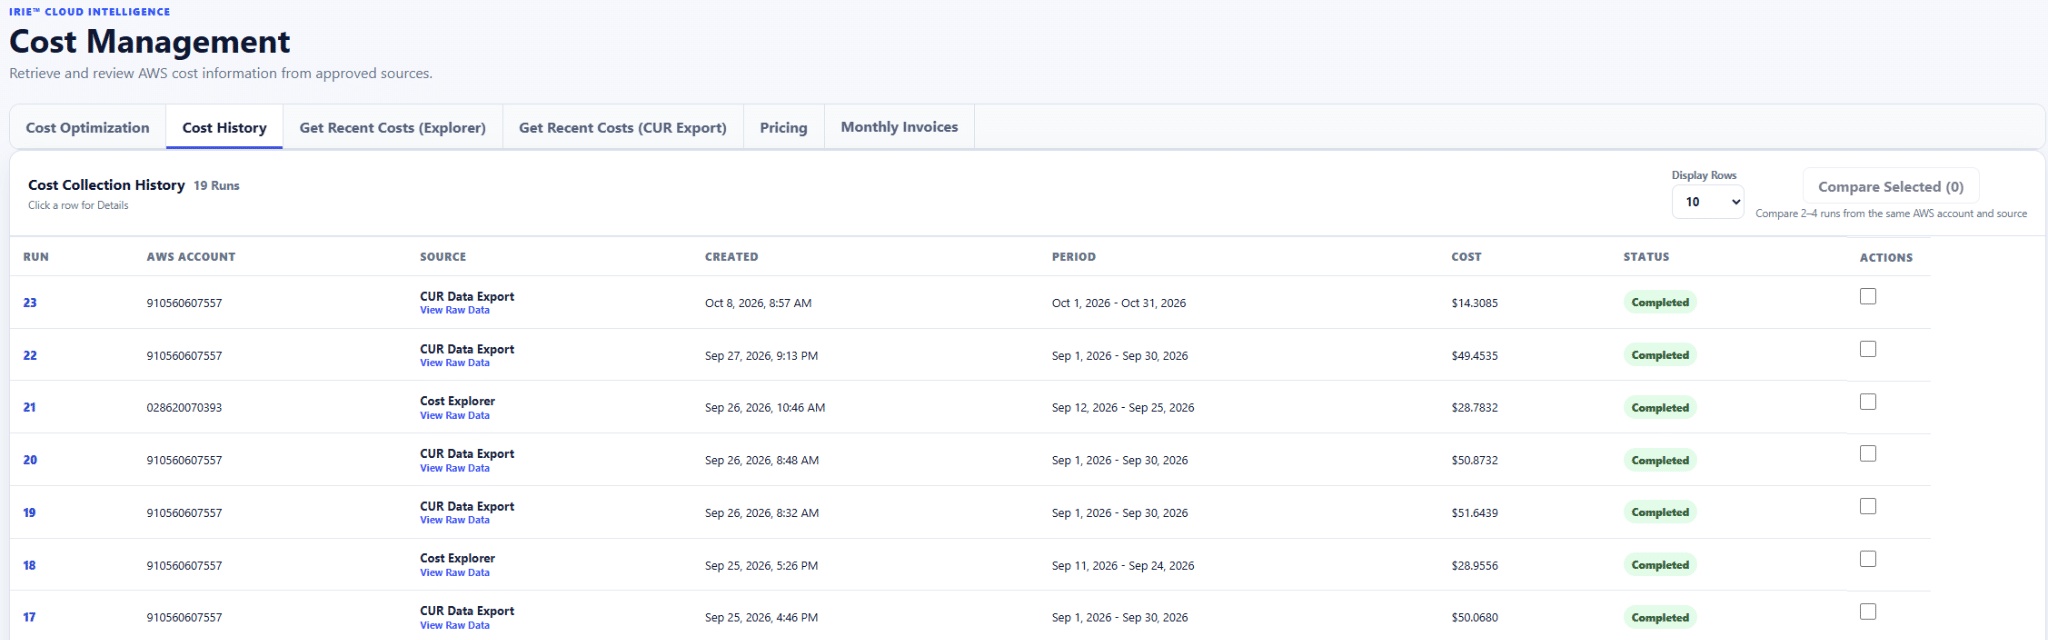Viewport: 2048px width, 640px height.
Task: Open run number 18 link
Action: 29,565
